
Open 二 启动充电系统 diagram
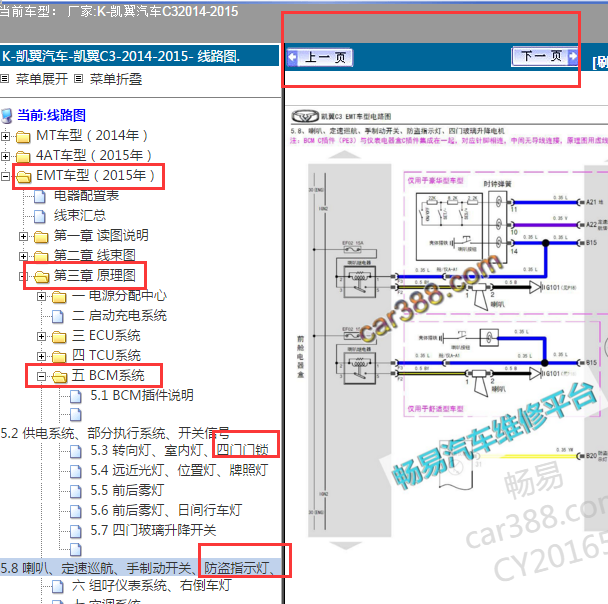click(119, 316)
